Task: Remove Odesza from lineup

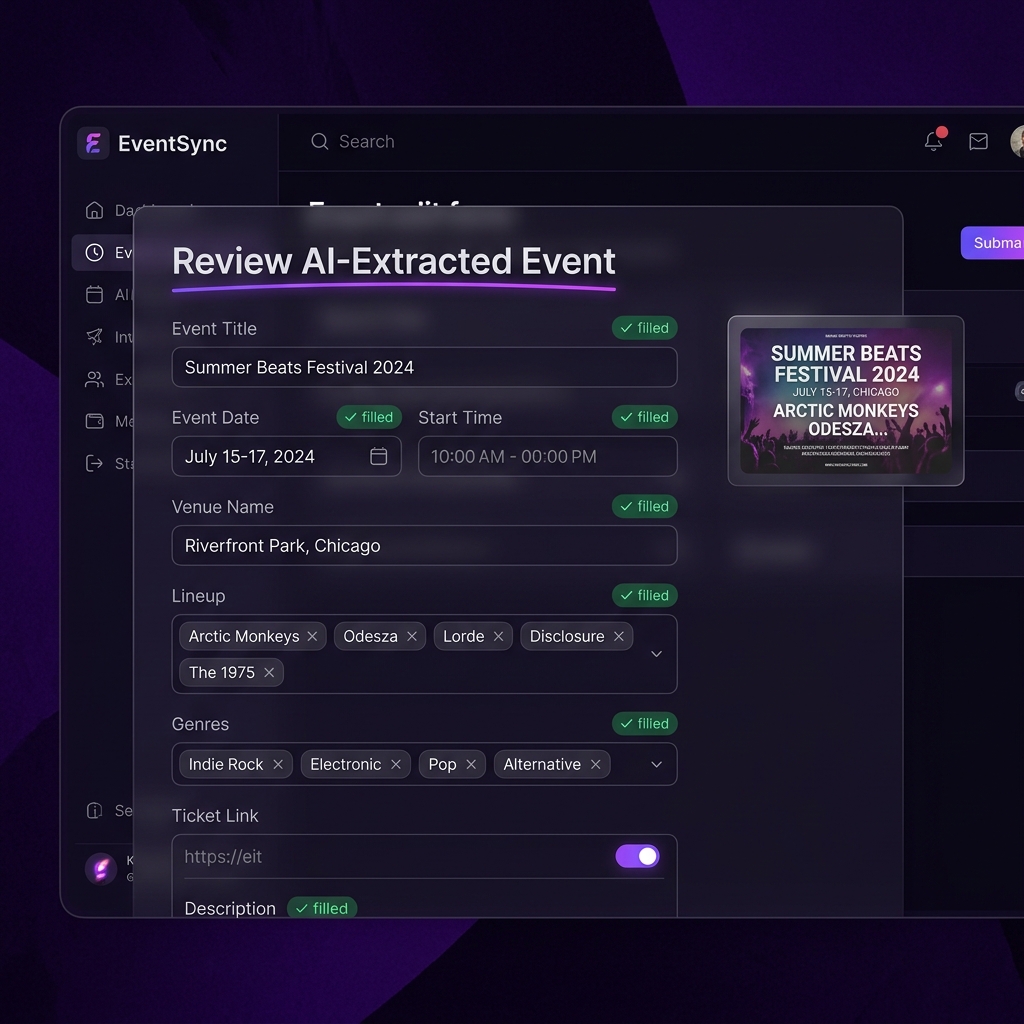Action: click(411, 636)
